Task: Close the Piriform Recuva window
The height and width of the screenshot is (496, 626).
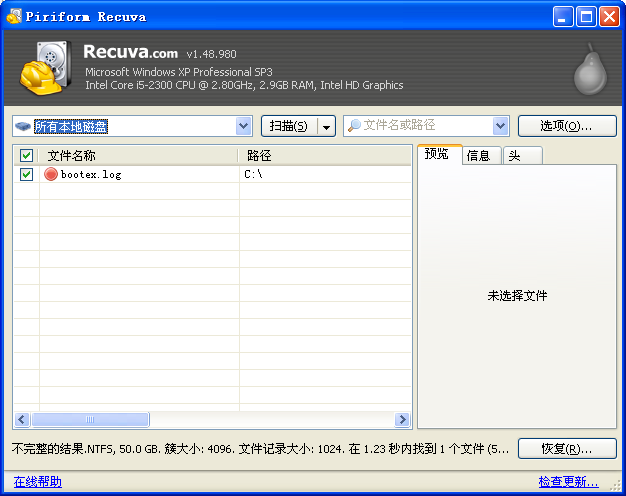Action: 610,17
